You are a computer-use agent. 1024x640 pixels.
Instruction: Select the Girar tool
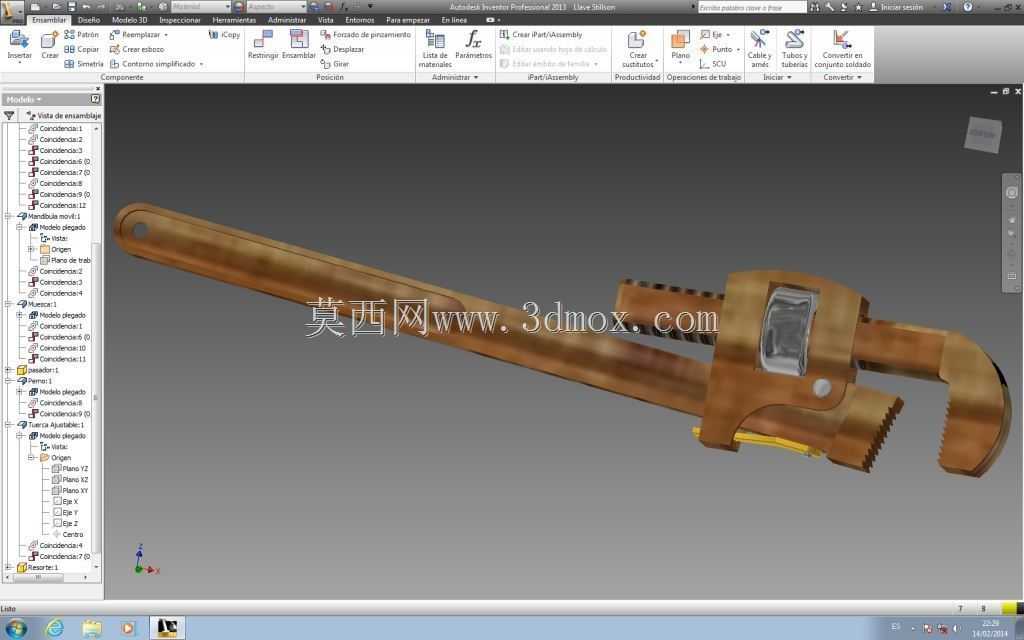335,64
